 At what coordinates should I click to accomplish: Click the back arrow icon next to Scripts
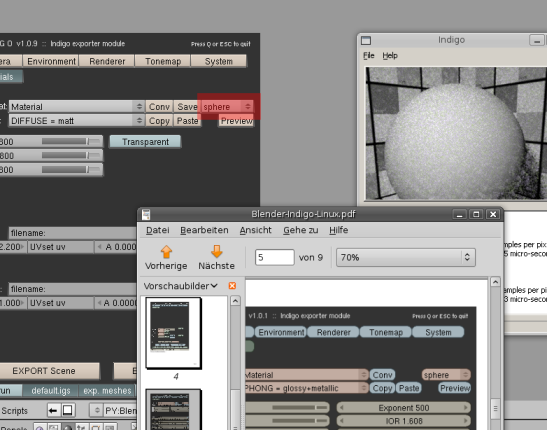[x=53, y=410]
